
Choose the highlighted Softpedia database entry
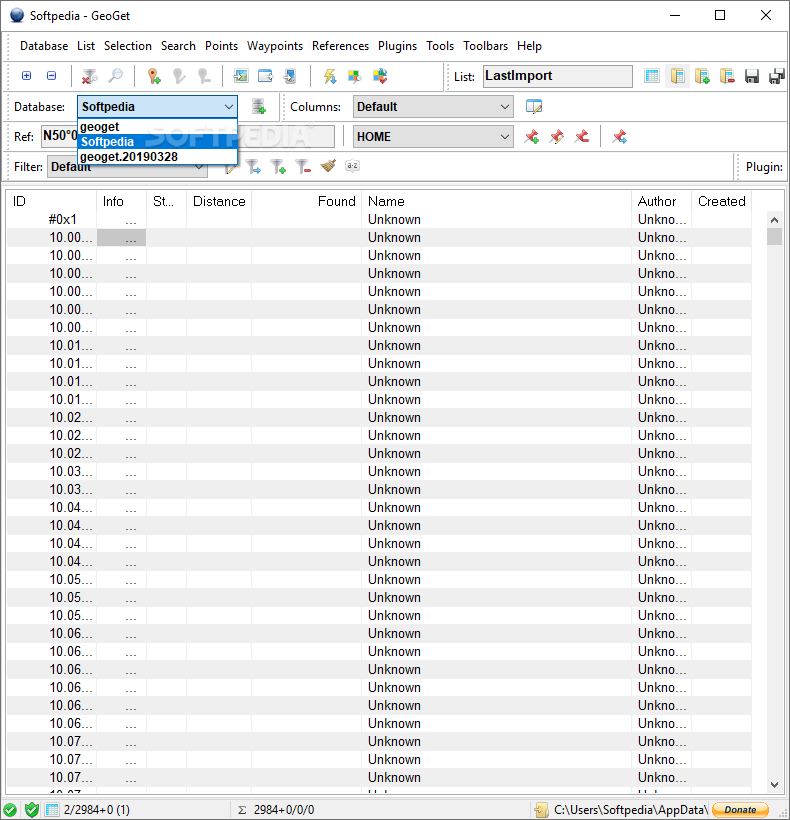pos(157,142)
